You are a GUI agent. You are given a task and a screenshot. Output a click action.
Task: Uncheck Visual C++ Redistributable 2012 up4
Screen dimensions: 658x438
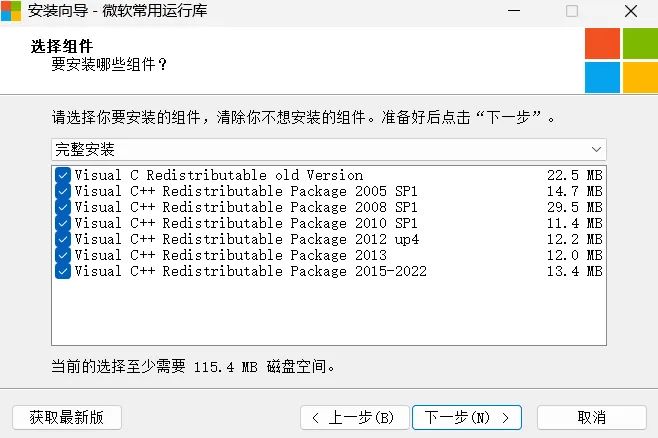point(63,239)
